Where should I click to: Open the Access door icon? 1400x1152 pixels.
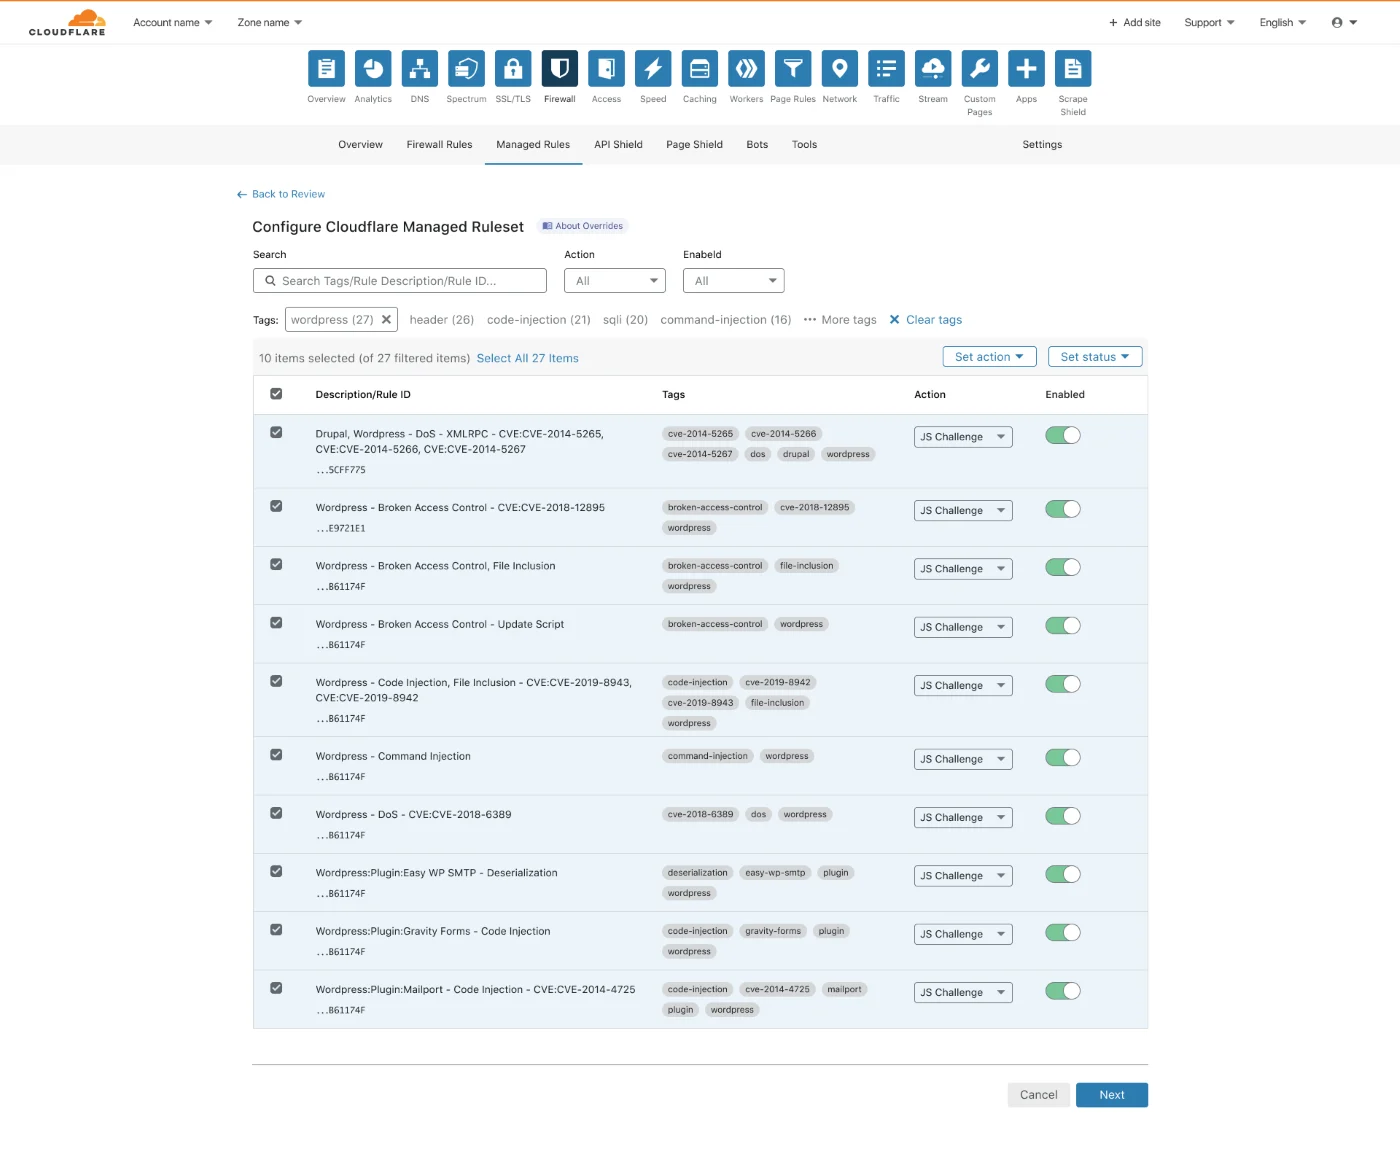(x=606, y=69)
